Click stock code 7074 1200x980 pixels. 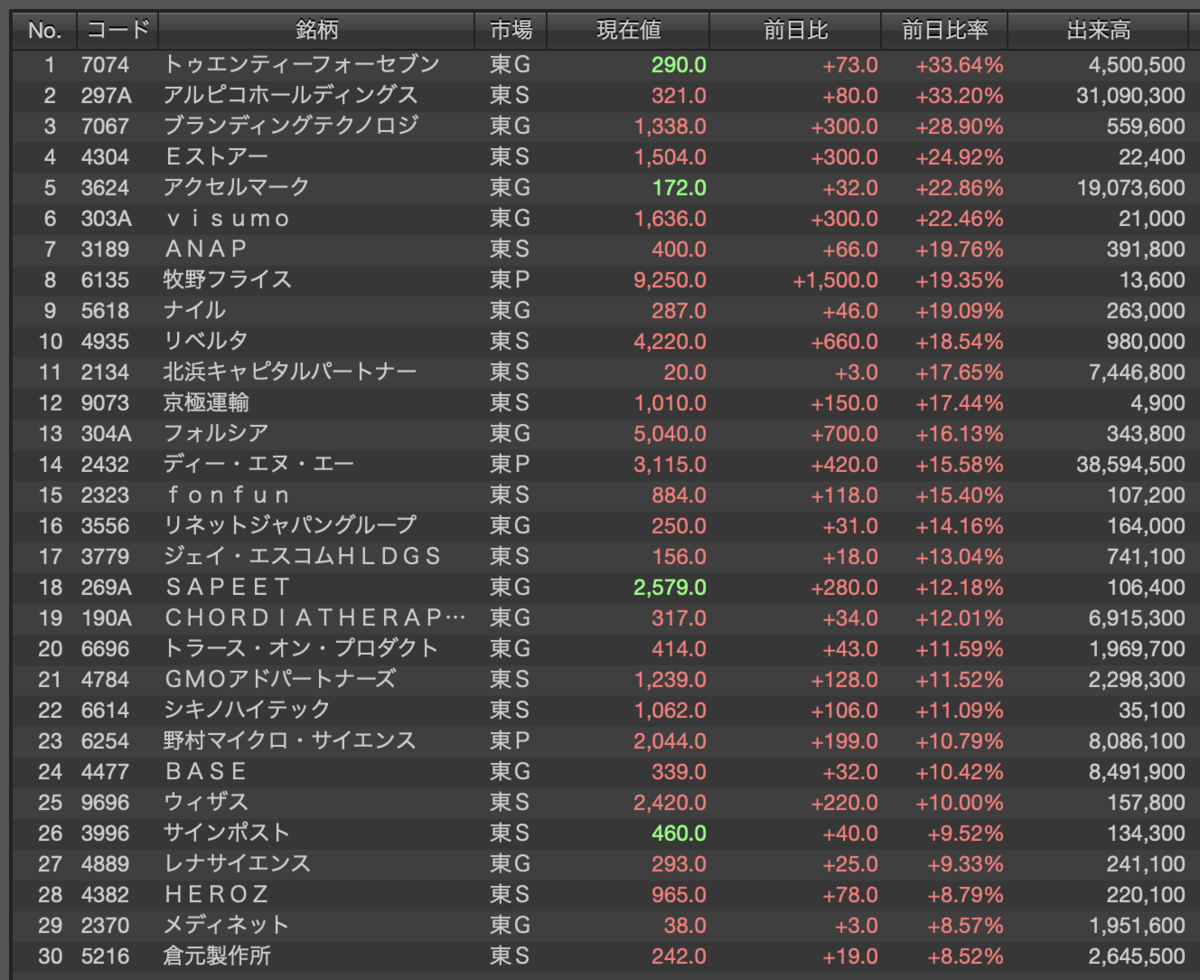104,65
